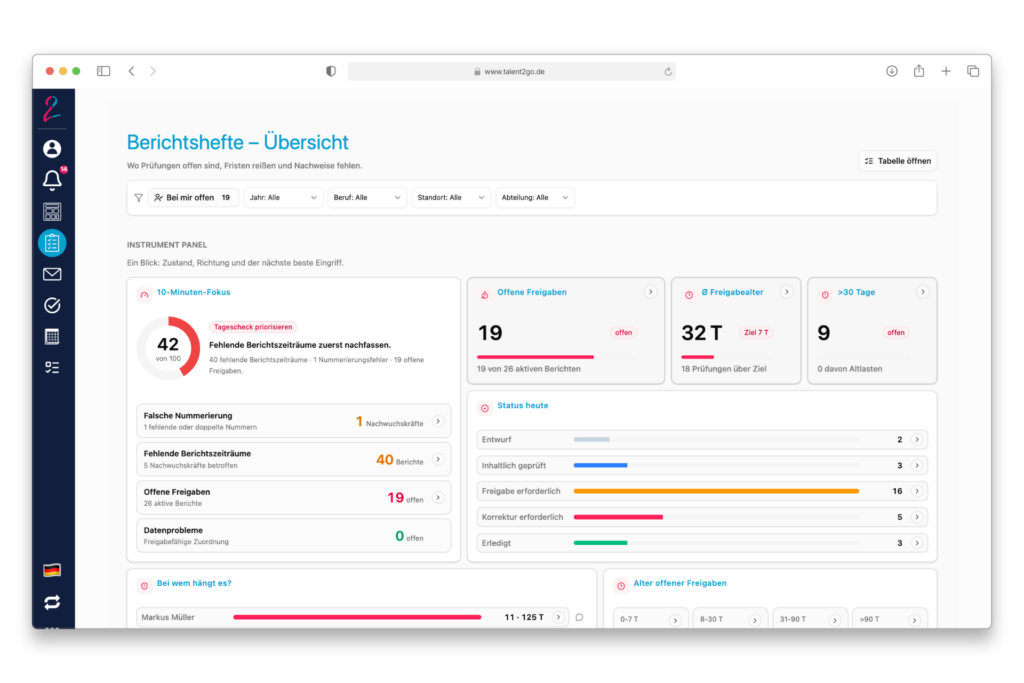Image resolution: width=1024 pixels, height=683 pixels.
Task: Click the 'Ziel 7 T' badge
Action: (756, 332)
